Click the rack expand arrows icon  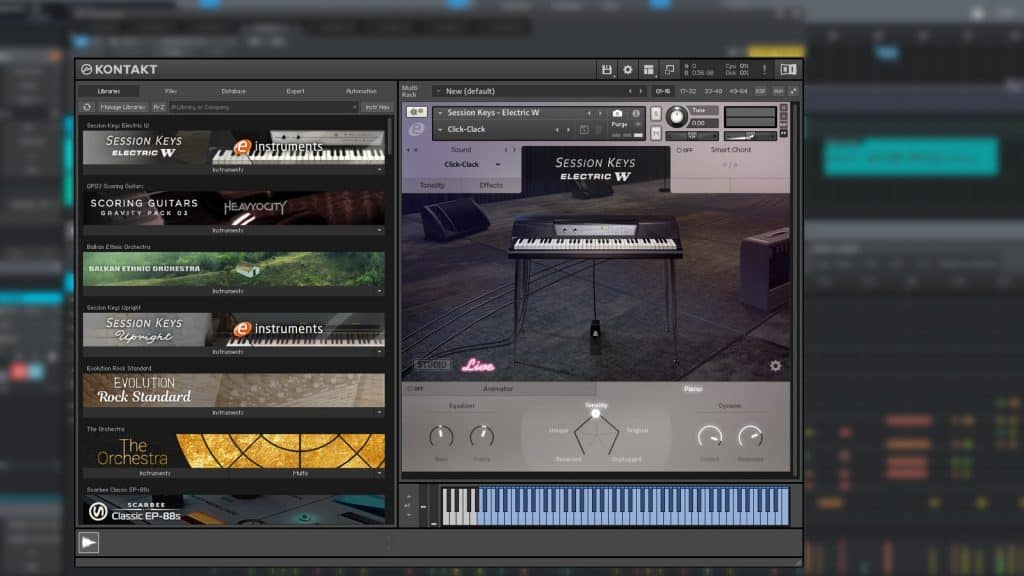coord(793,91)
